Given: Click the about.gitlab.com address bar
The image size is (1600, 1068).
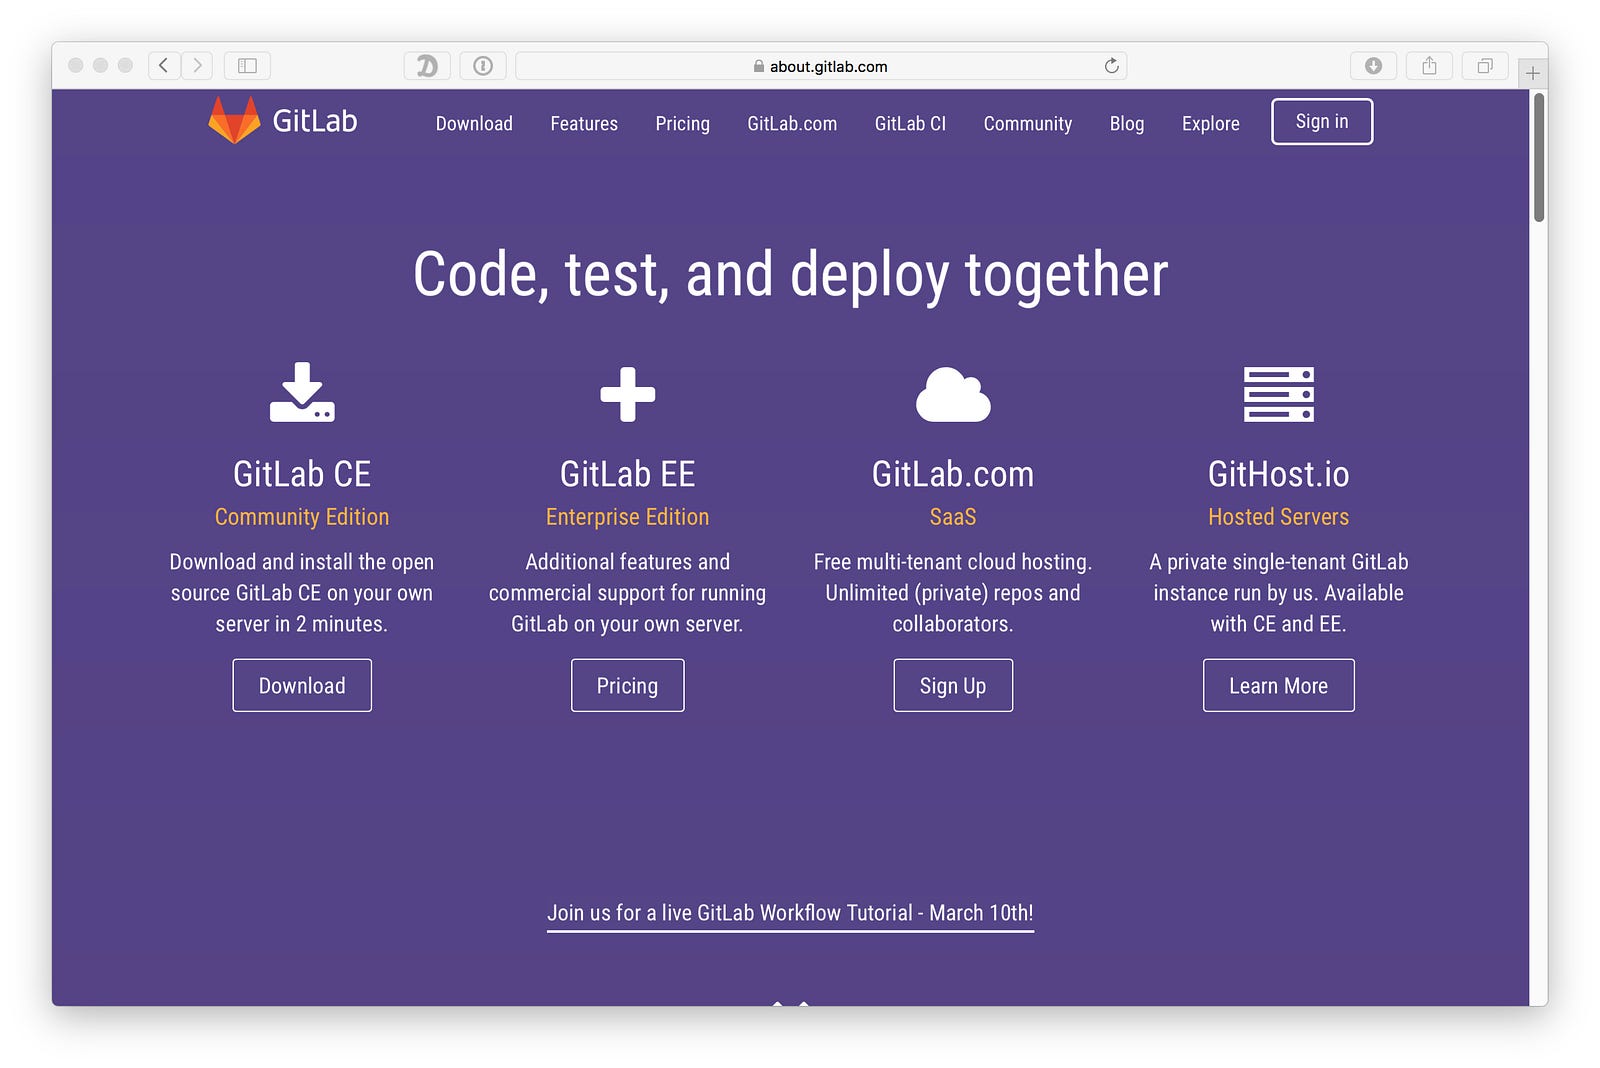Looking at the screenshot, I should click(x=821, y=66).
